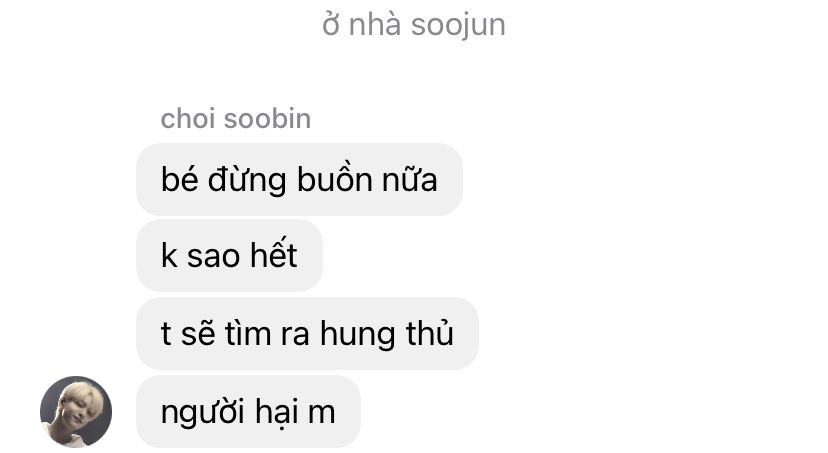The height and width of the screenshot is (453, 828).
Task: Click the word "soobin" in sender label
Action: [268, 118]
